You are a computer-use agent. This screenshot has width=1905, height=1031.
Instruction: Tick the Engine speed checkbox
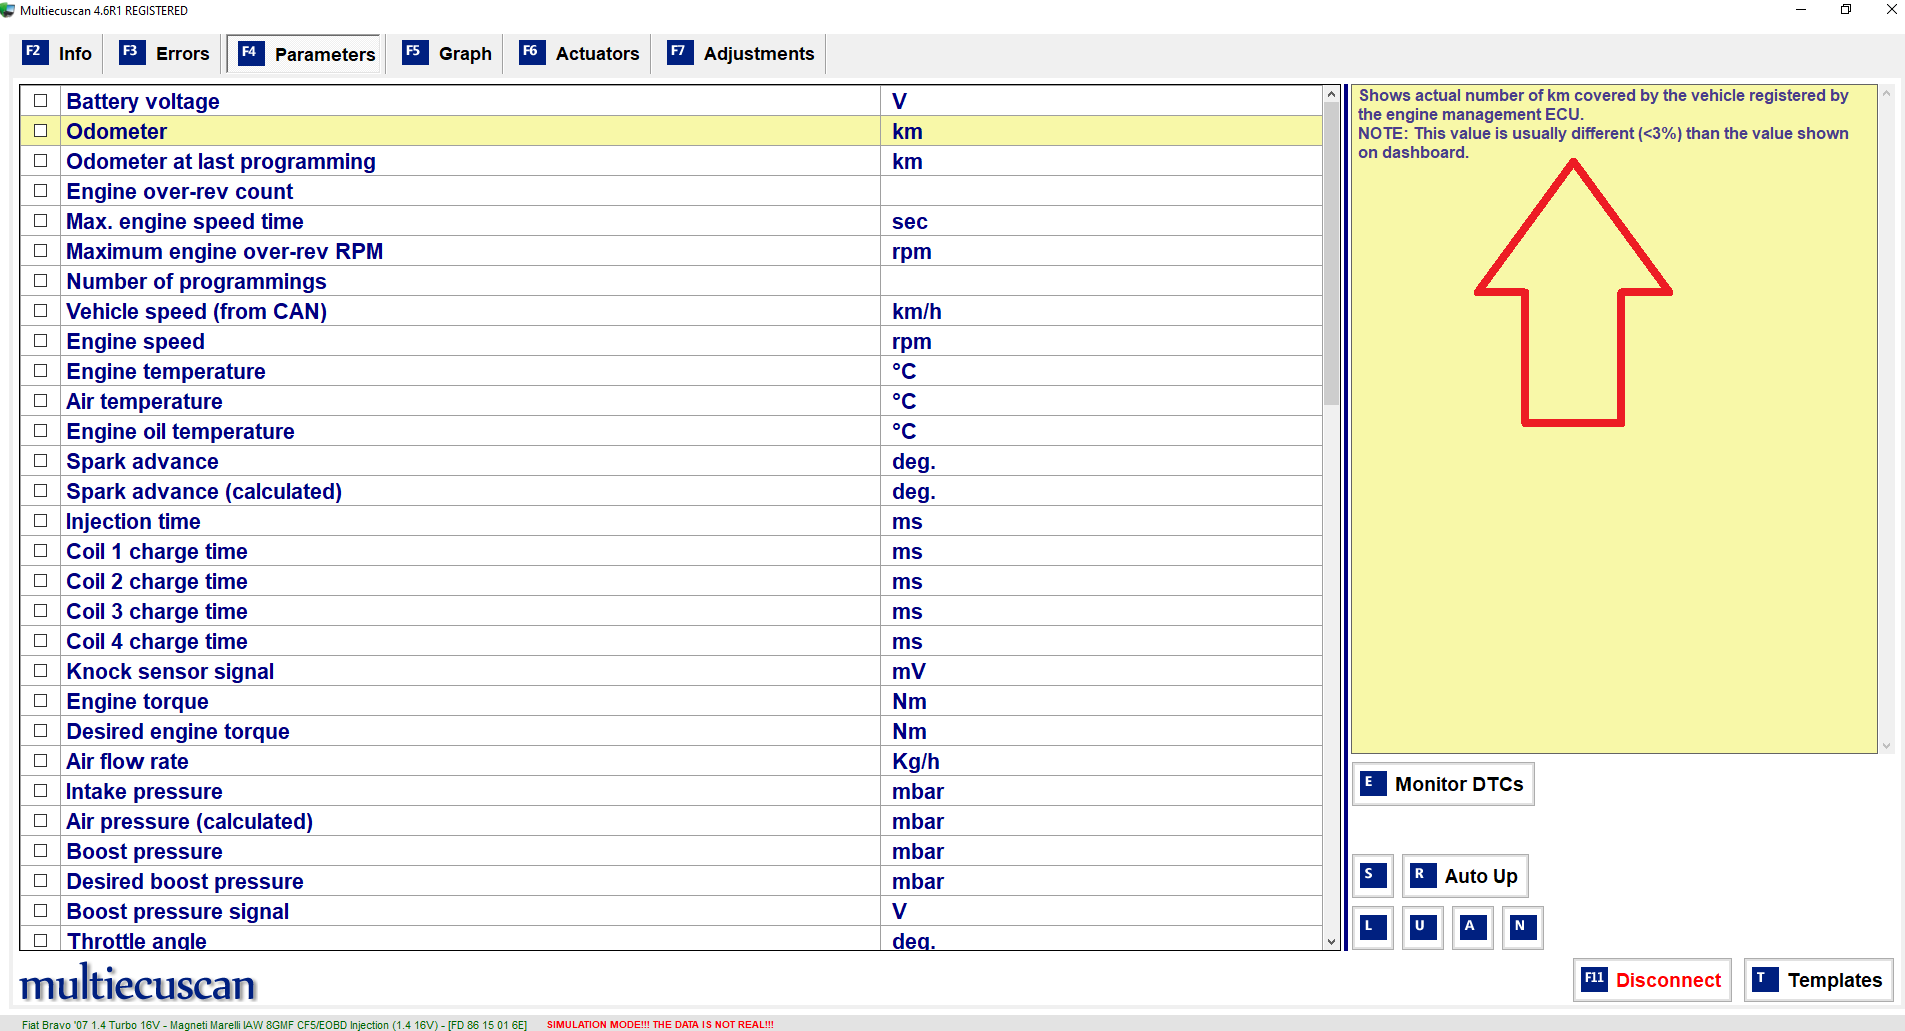[x=40, y=340]
